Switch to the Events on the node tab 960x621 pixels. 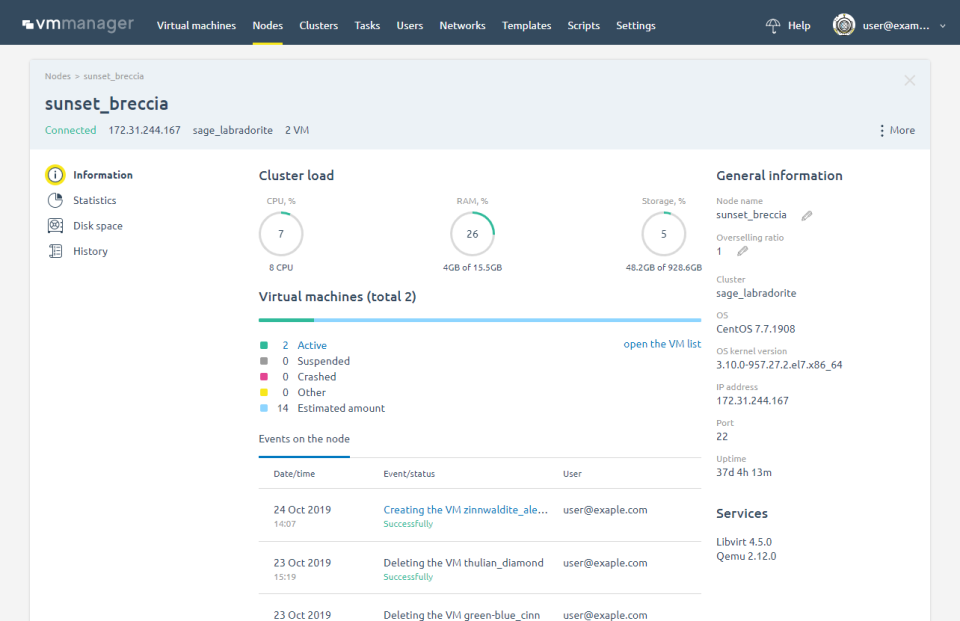pos(304,438)
